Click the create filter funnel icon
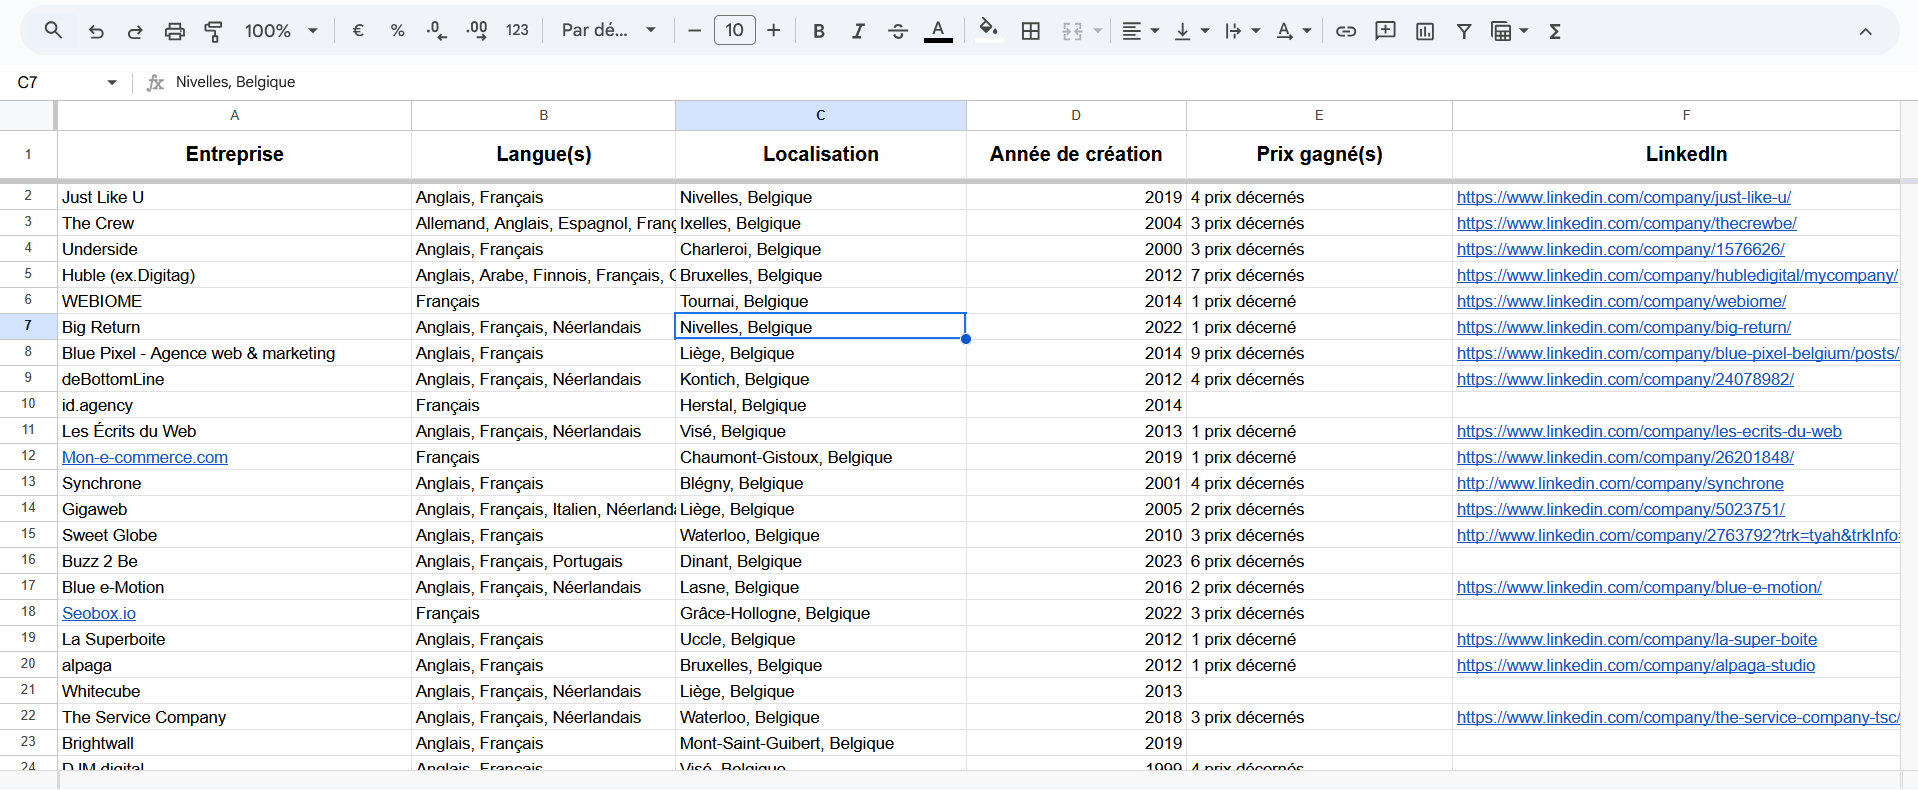This screenshot has height=790, width=1918. pyautogui.click(x=1464, y=31)
